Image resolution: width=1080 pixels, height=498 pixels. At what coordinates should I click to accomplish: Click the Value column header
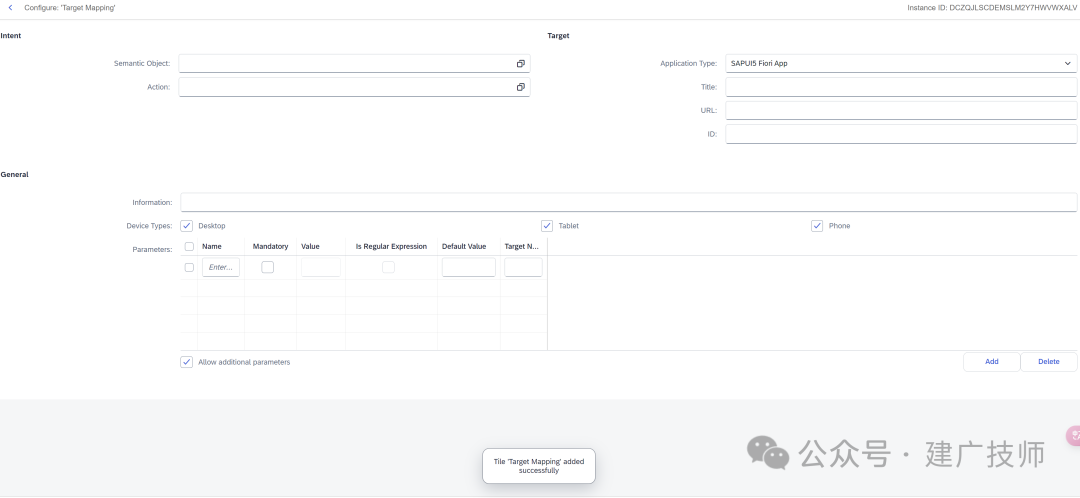tap(310, 247)
